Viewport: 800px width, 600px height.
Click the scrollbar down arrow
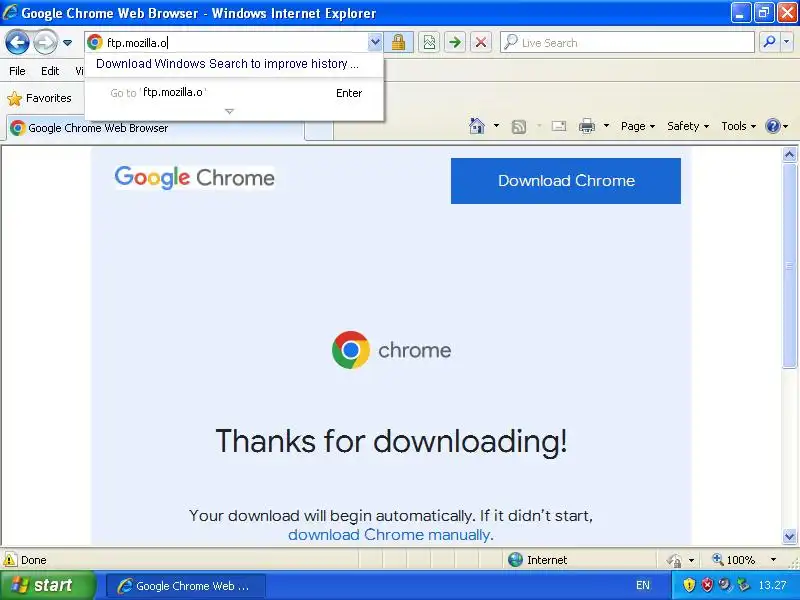coord(789,536)
